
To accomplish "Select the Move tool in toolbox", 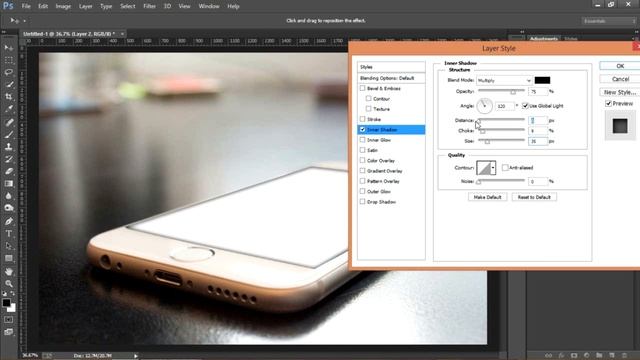I will 9,48.
